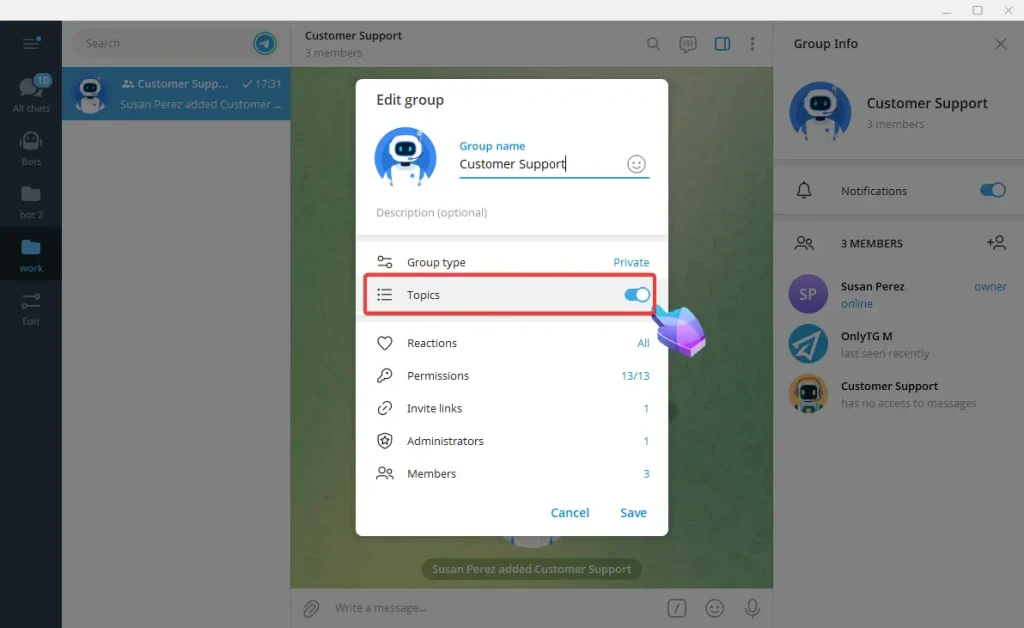This screenshot has height=628, width=1024.
Task: Open three-dot more options menu
Action: point(752,44)
